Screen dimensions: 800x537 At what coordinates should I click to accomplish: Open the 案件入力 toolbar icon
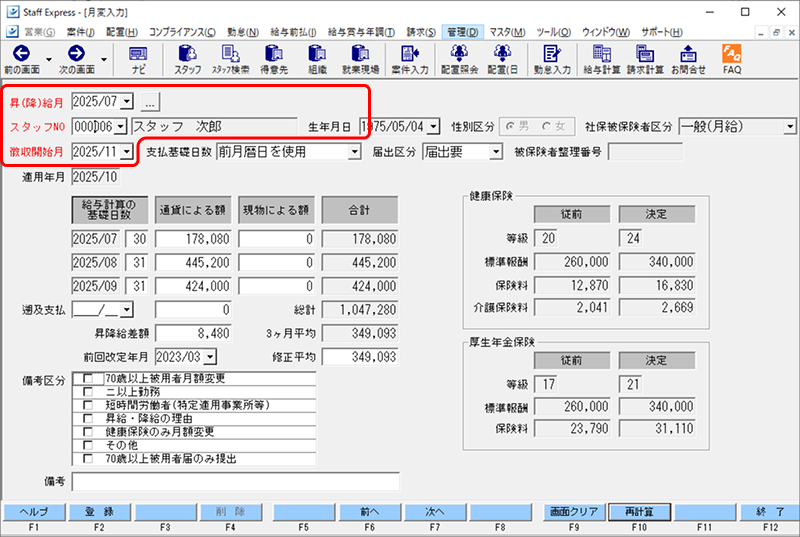point(410,60)
